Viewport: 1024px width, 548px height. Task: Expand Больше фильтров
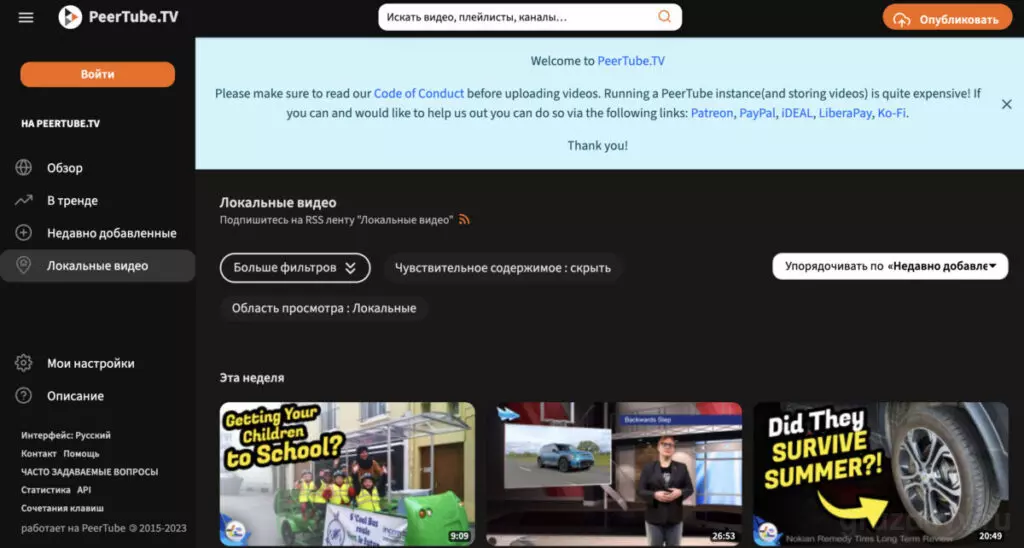pyautogui.click(x=295, y=268)
